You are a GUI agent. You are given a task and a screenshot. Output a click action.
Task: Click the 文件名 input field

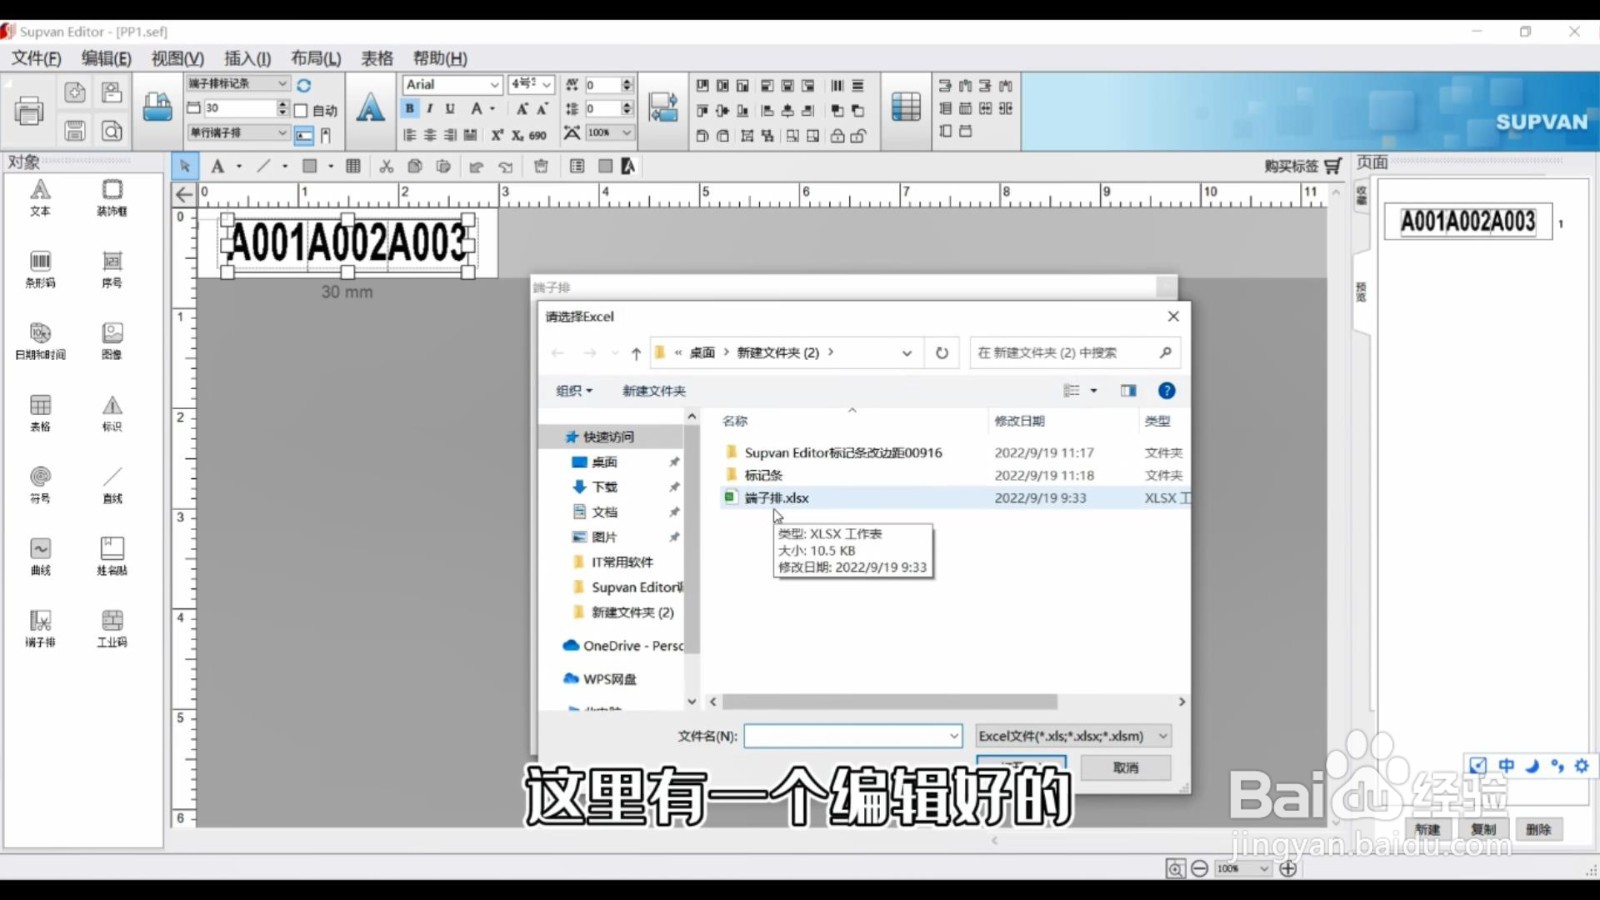point(852,736)
